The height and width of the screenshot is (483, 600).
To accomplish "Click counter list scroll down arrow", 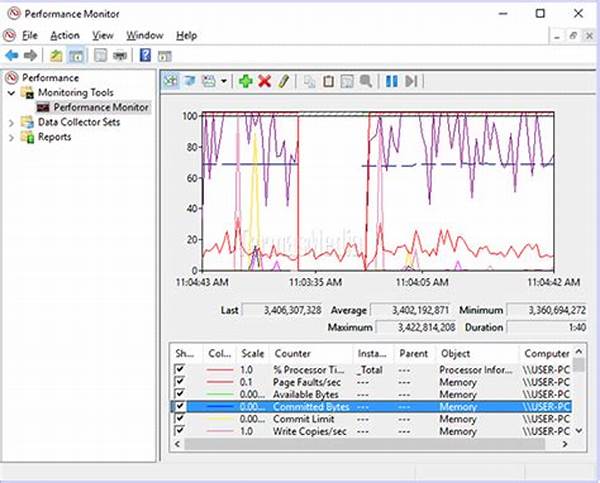I will pyautogui.click(x=579, y=431).
